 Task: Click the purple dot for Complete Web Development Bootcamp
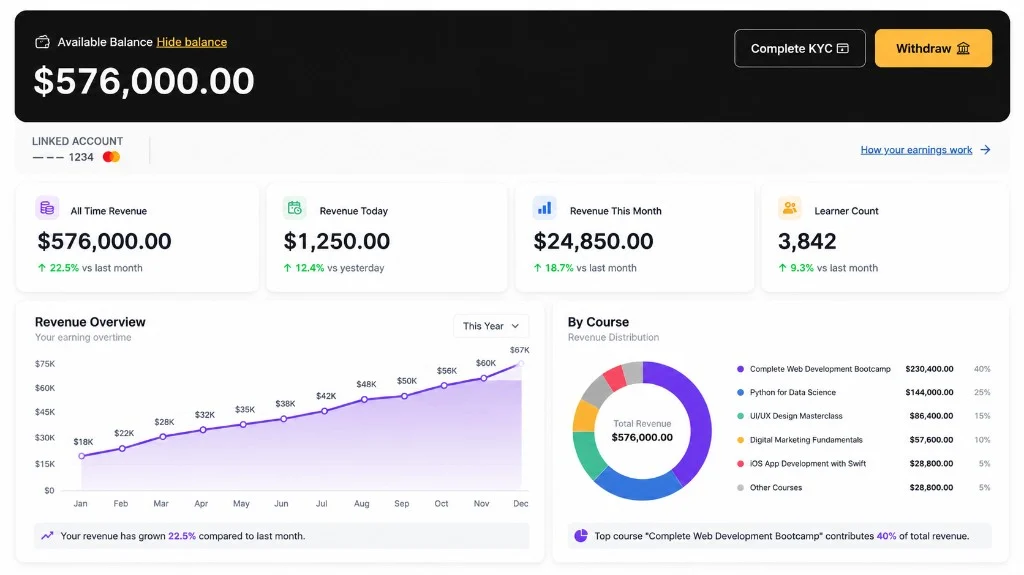[740, 369]
